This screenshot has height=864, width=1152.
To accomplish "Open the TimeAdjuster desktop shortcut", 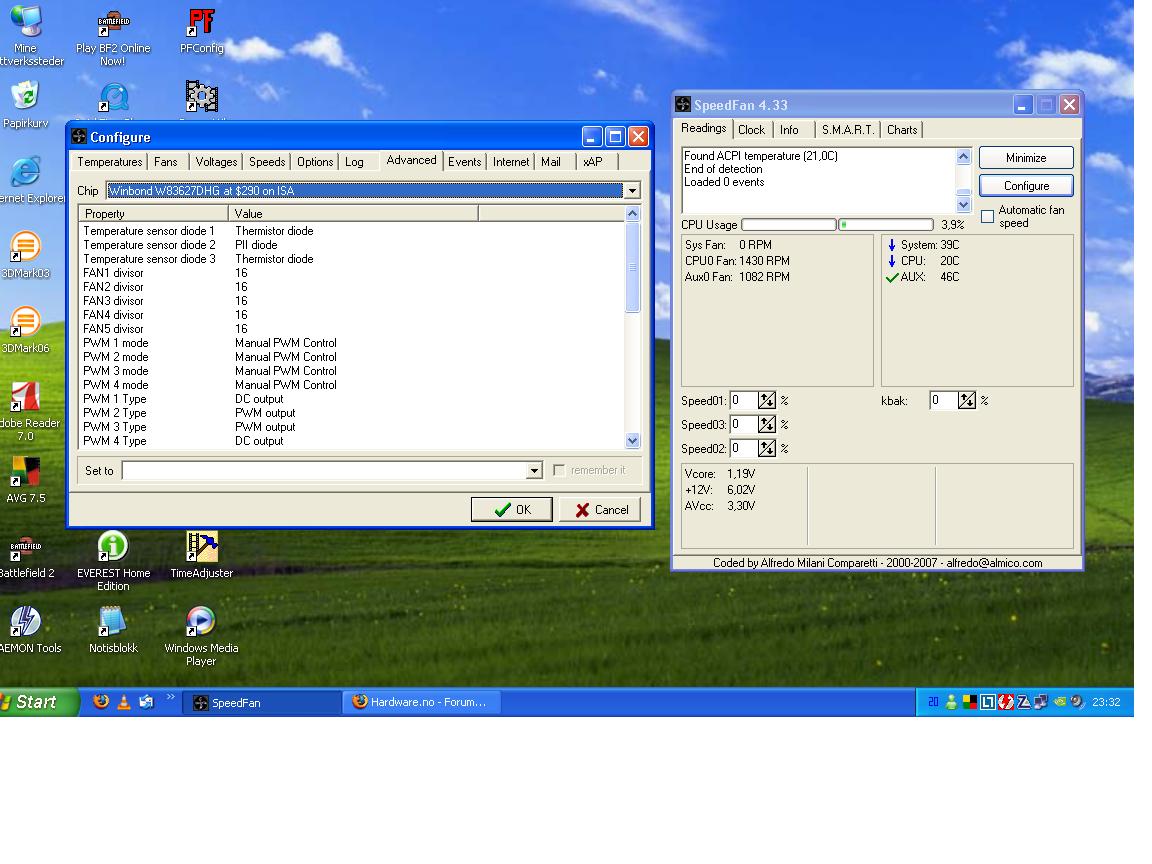I will coord(201,555).
